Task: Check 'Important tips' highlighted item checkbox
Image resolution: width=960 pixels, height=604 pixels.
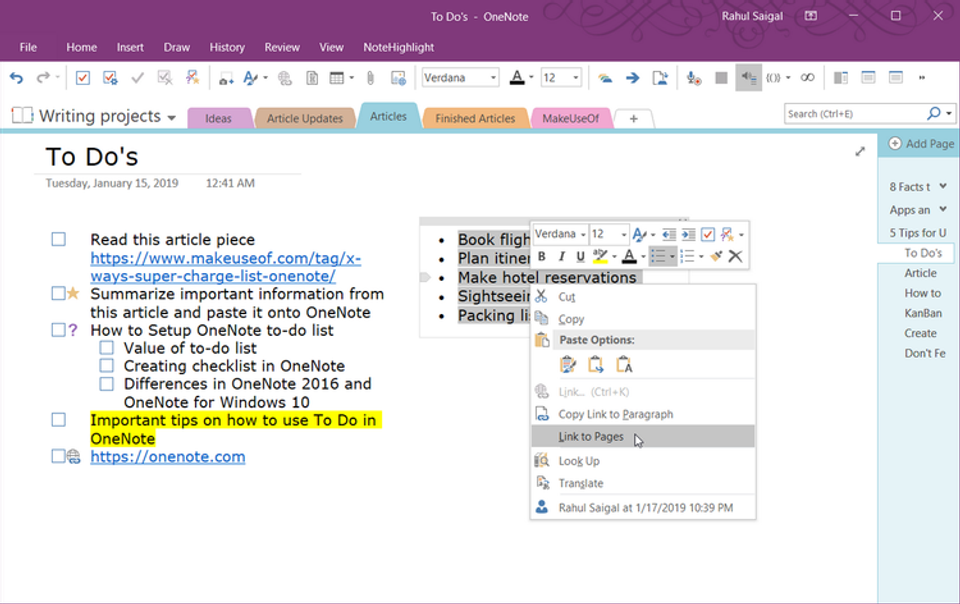Action: (58, 420)
